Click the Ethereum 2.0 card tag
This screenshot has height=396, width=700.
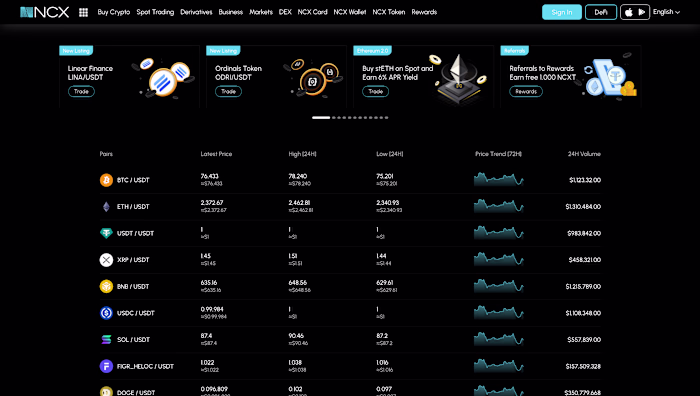pyautogui.click(x=372, y=50)
